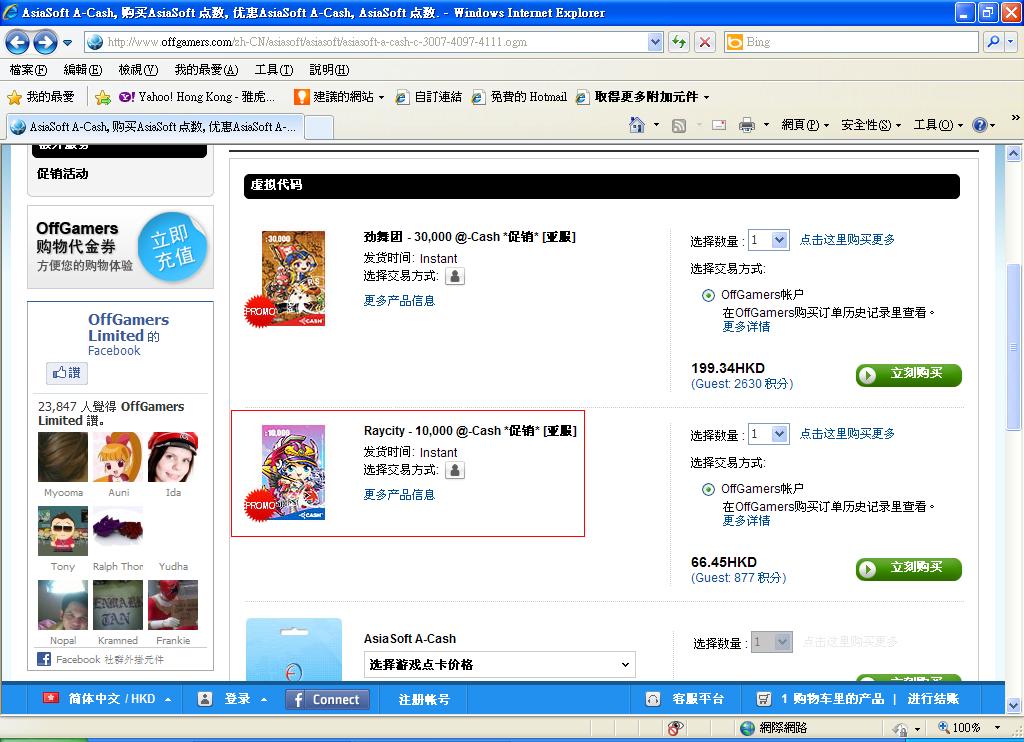Click 进行结账 checkout link

[x=933, y=699]
